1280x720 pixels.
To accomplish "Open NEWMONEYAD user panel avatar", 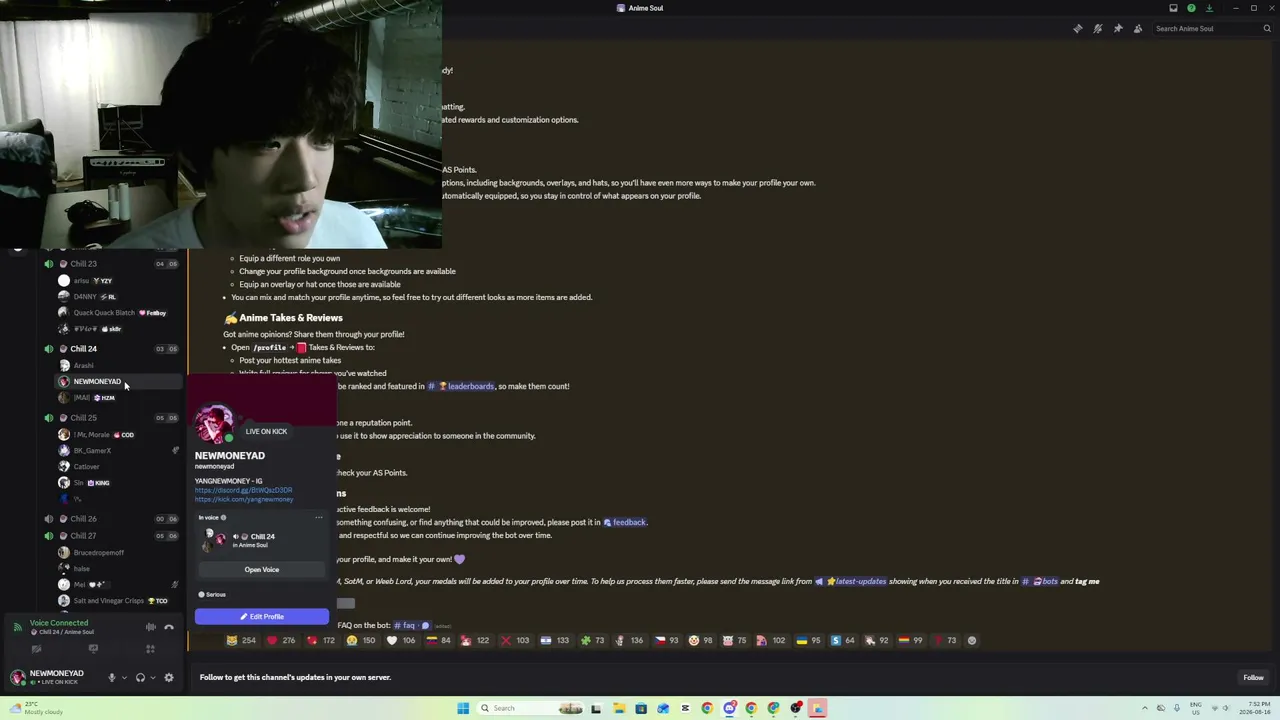I will pos(17,677).
